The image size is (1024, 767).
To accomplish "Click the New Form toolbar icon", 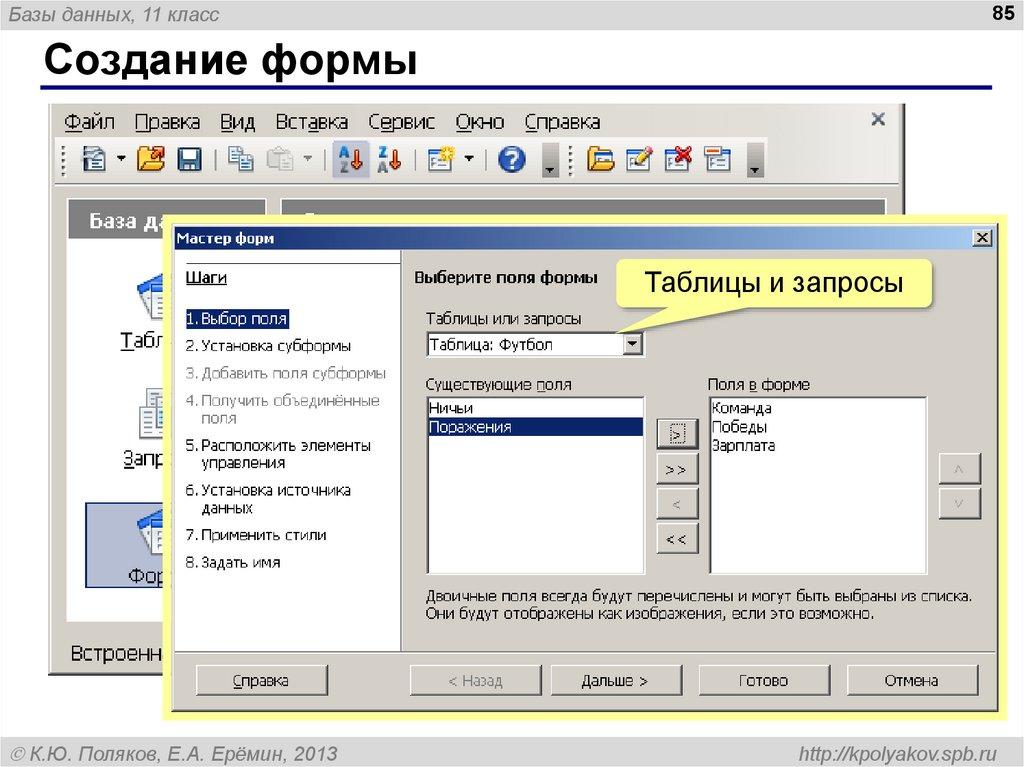I will (x=440, y=158).
